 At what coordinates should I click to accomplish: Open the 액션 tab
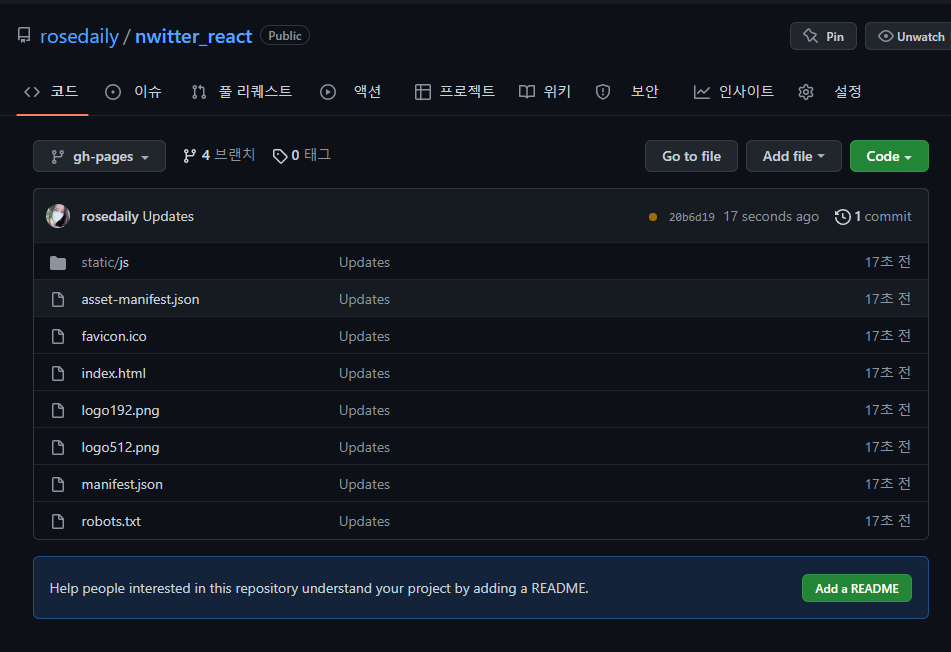[351, 92]
